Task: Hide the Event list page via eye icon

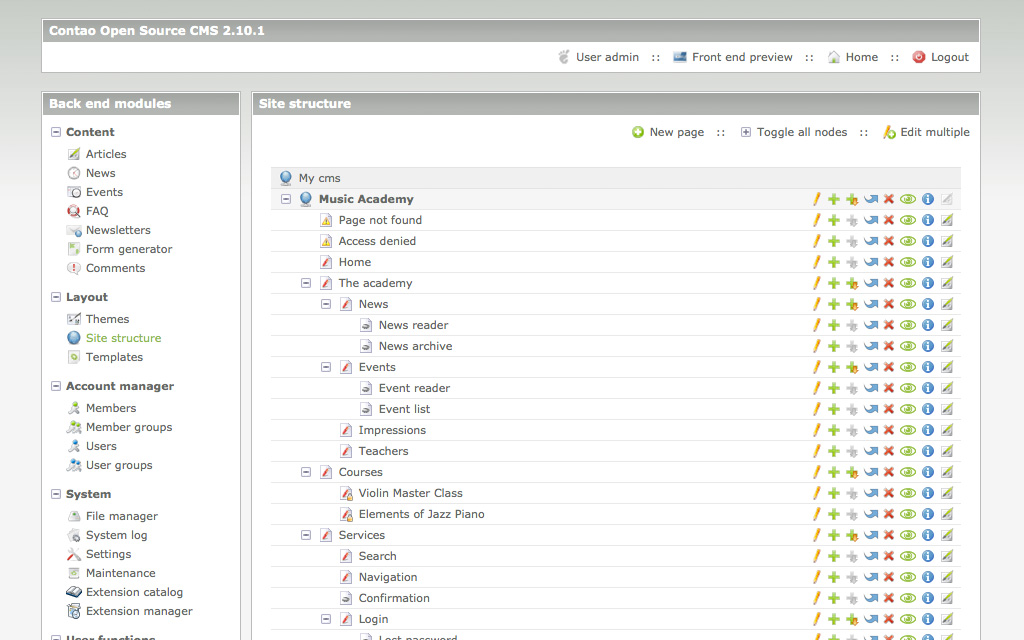Action: point(908,409)
